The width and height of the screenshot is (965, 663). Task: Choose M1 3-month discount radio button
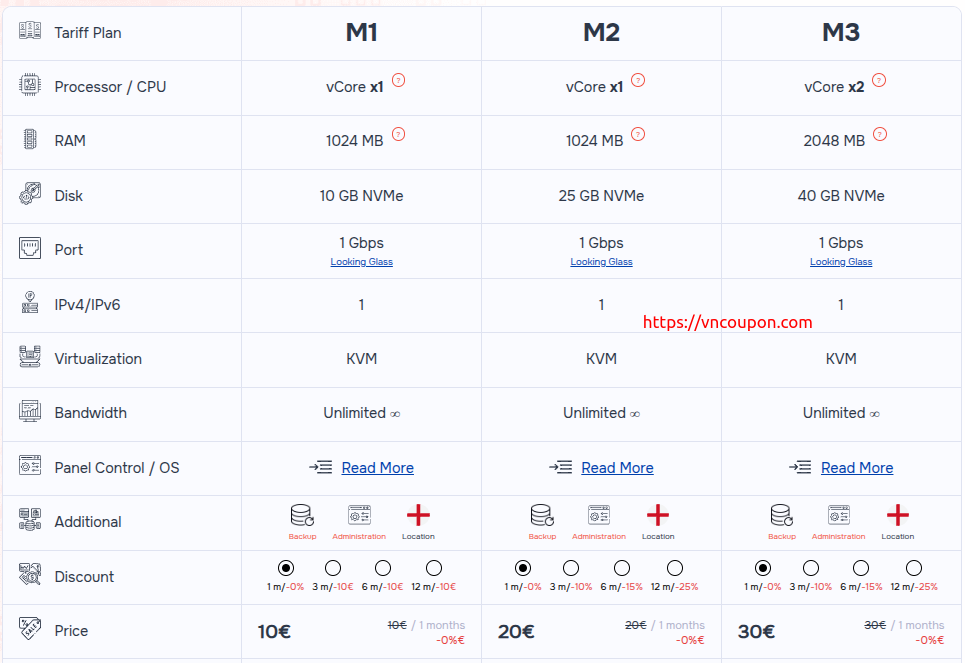pos(332,568)
